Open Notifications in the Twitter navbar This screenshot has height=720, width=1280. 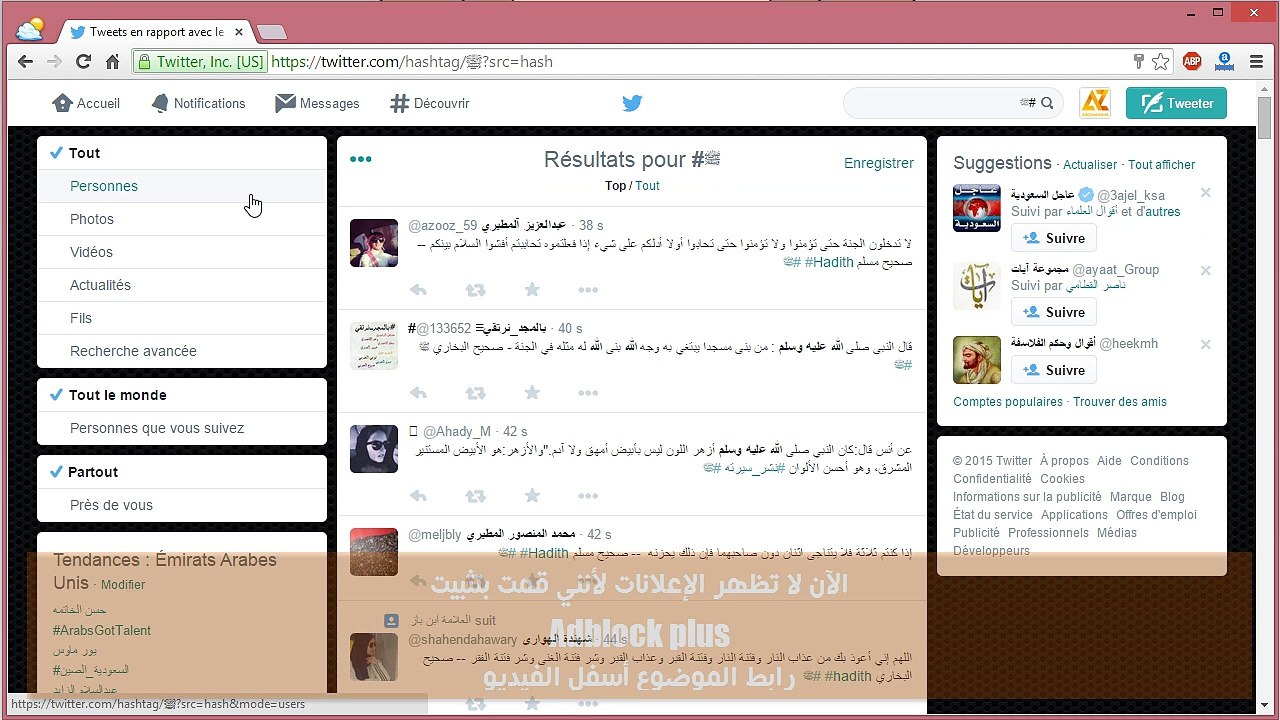tap(198, 103)
